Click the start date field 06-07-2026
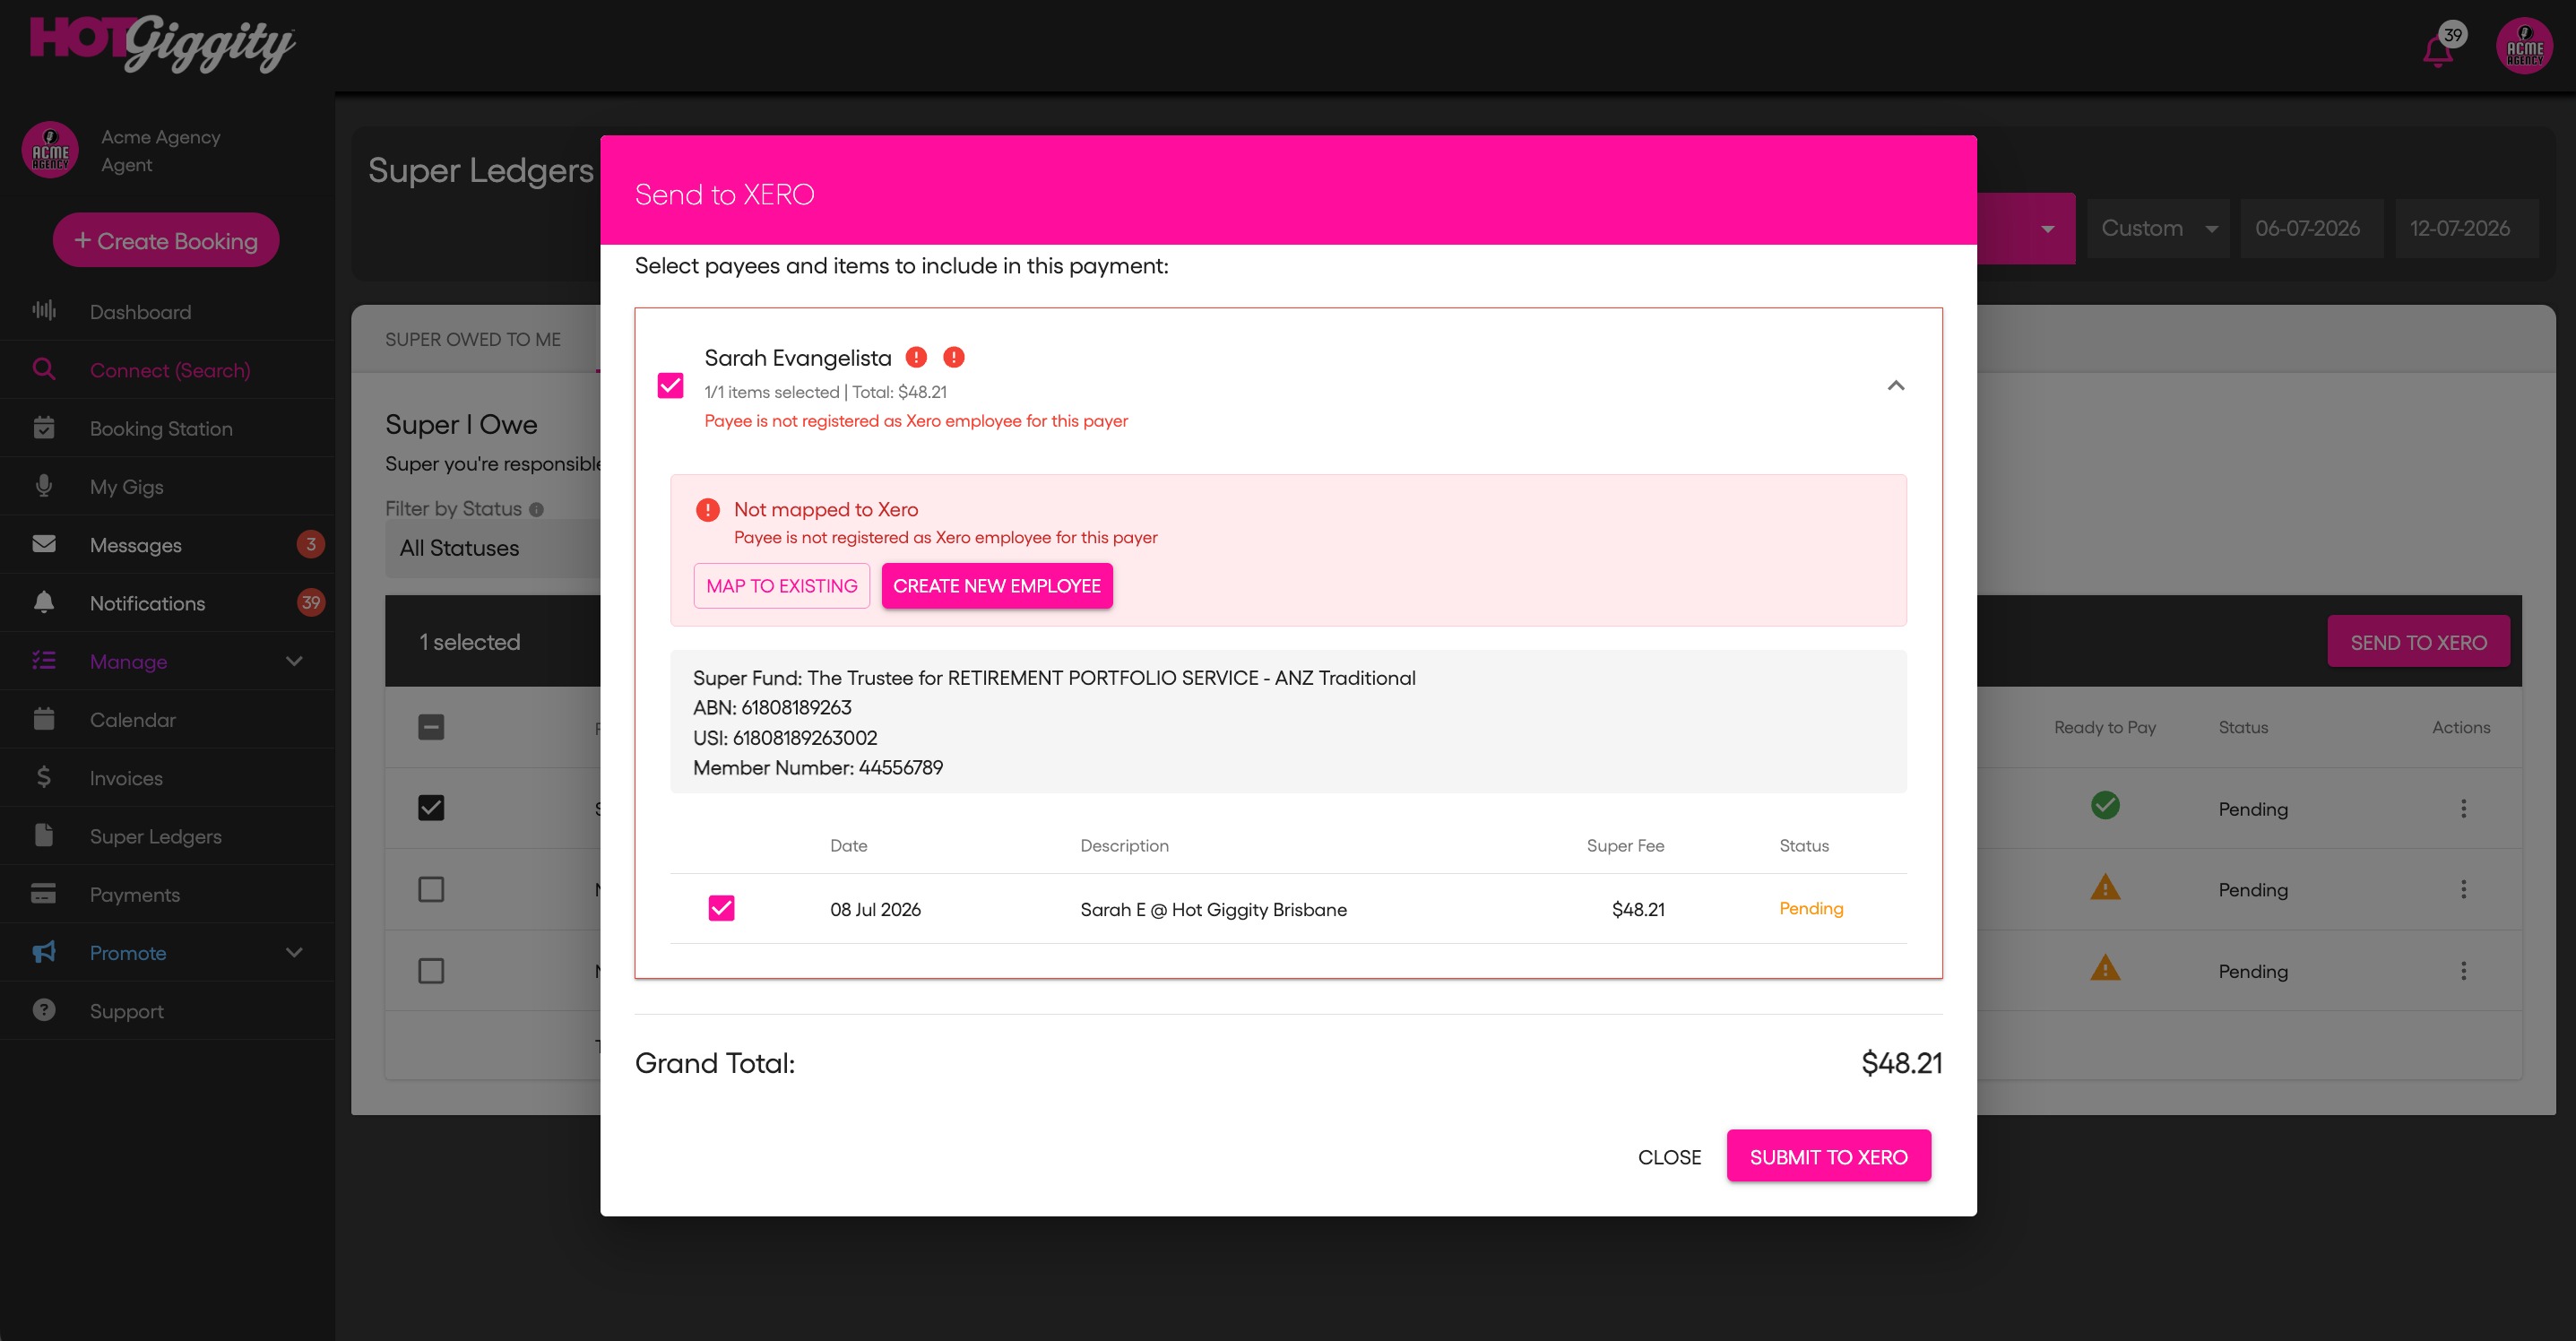 pos(2310,229)
